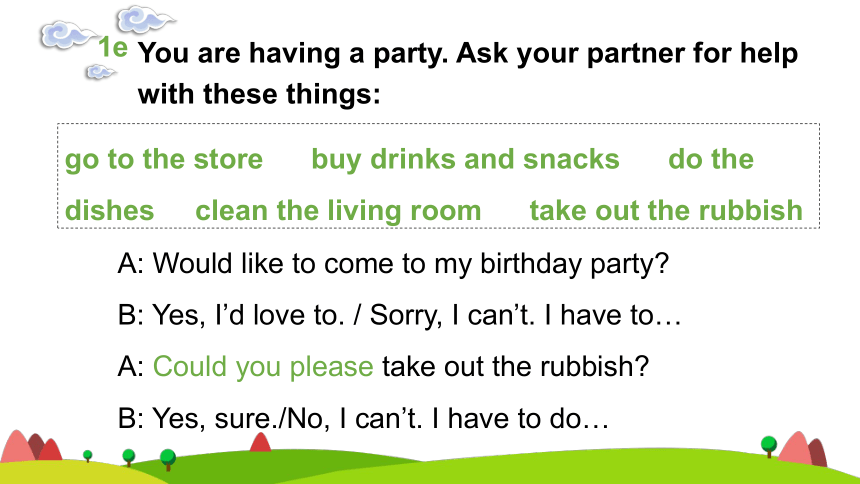The height and width of the screenshot is (484, 860).
Task: Click the word 'dishes' in box
Action: click(x=110, y=211)
